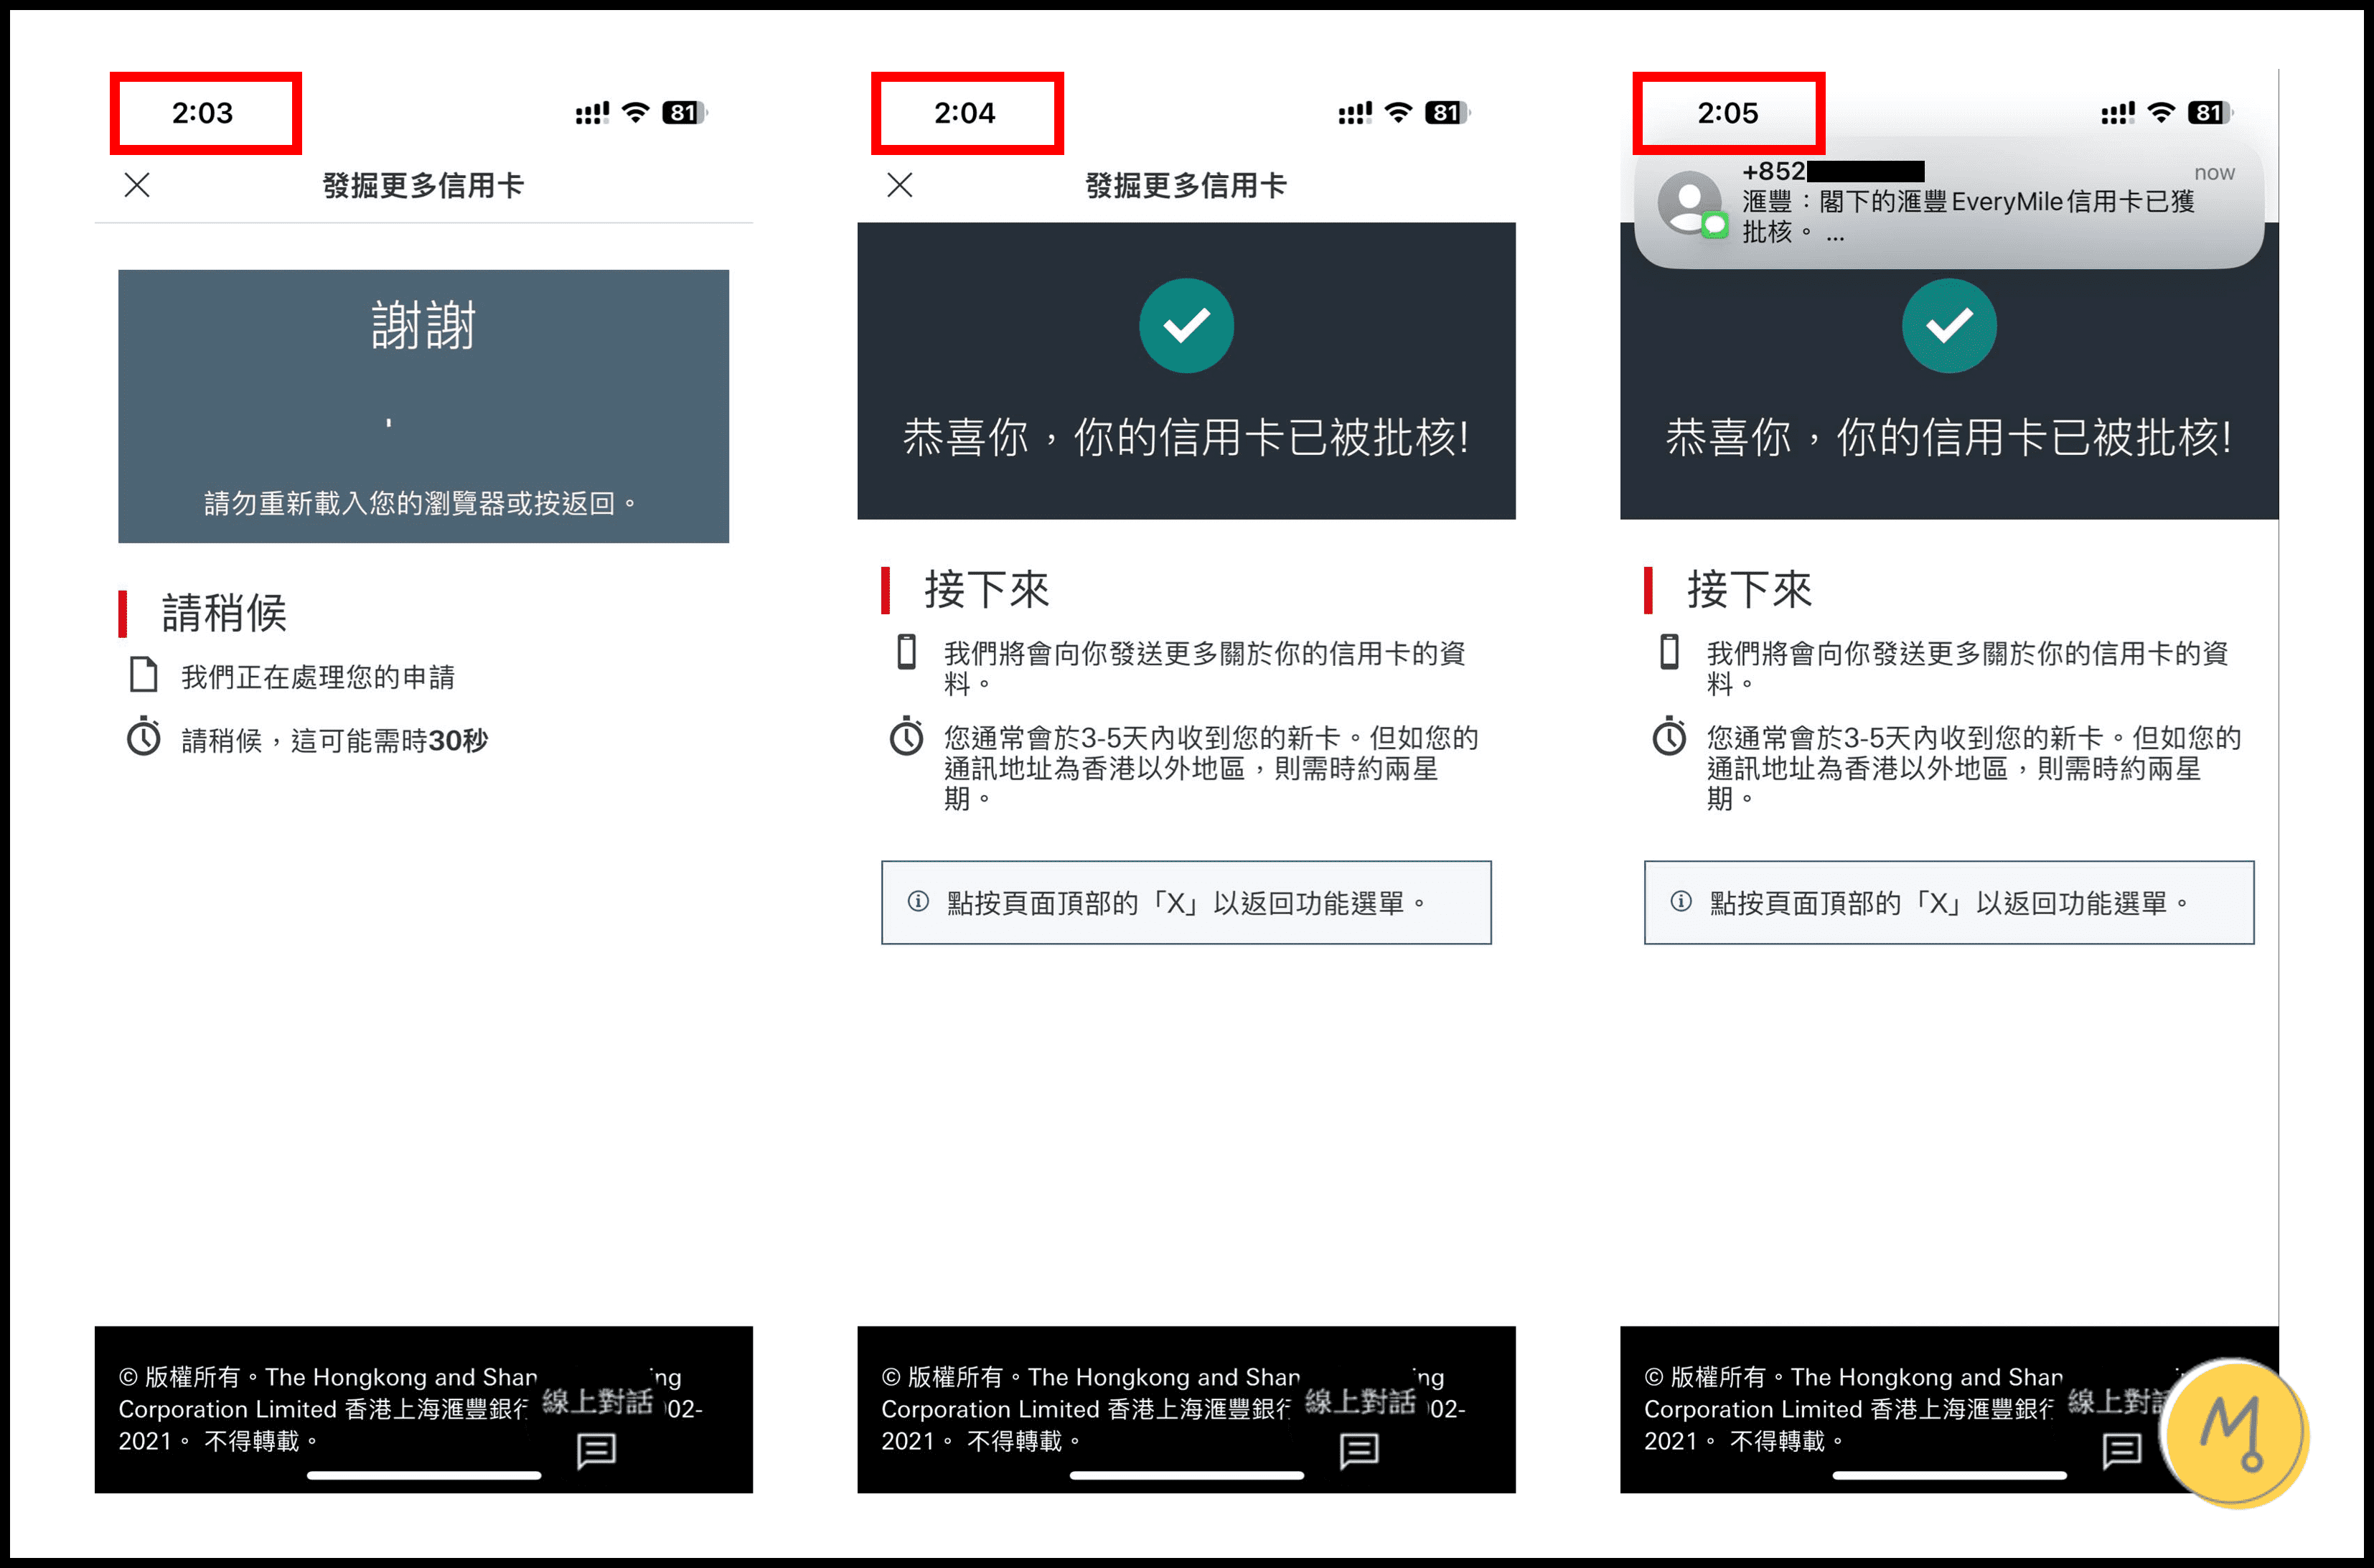Tap the 線上對話 label on the 2:03 screen
The height and width of the screenshot is (1568, 2374).
pyautogui.click(x=597, y=1402)
